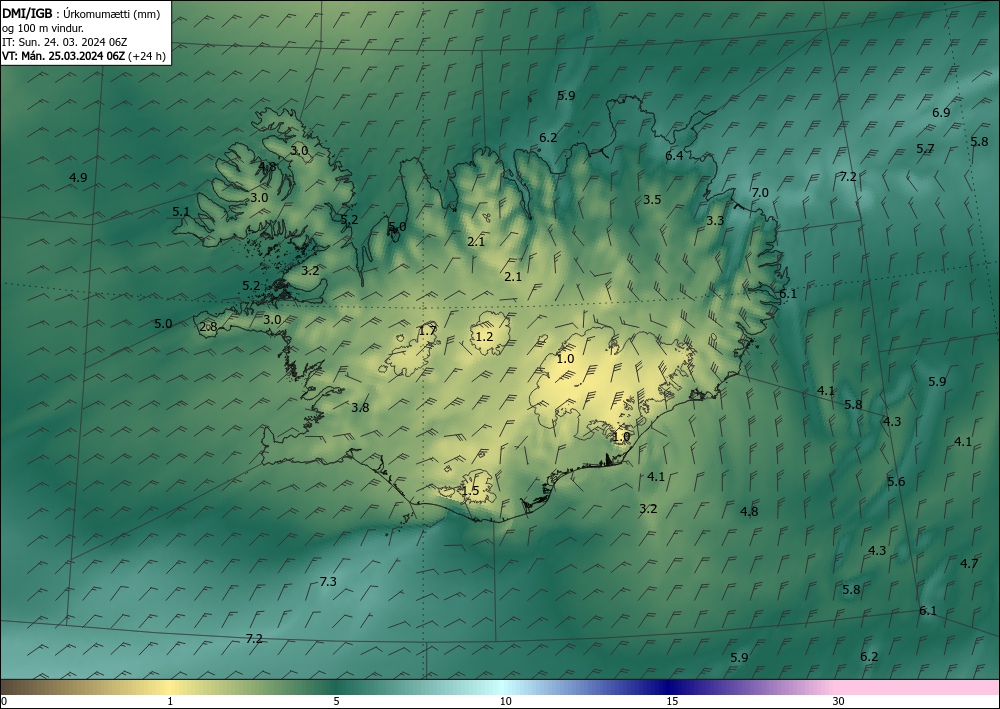Click the '4.8' value off the southeast coast

coord(749,511)
